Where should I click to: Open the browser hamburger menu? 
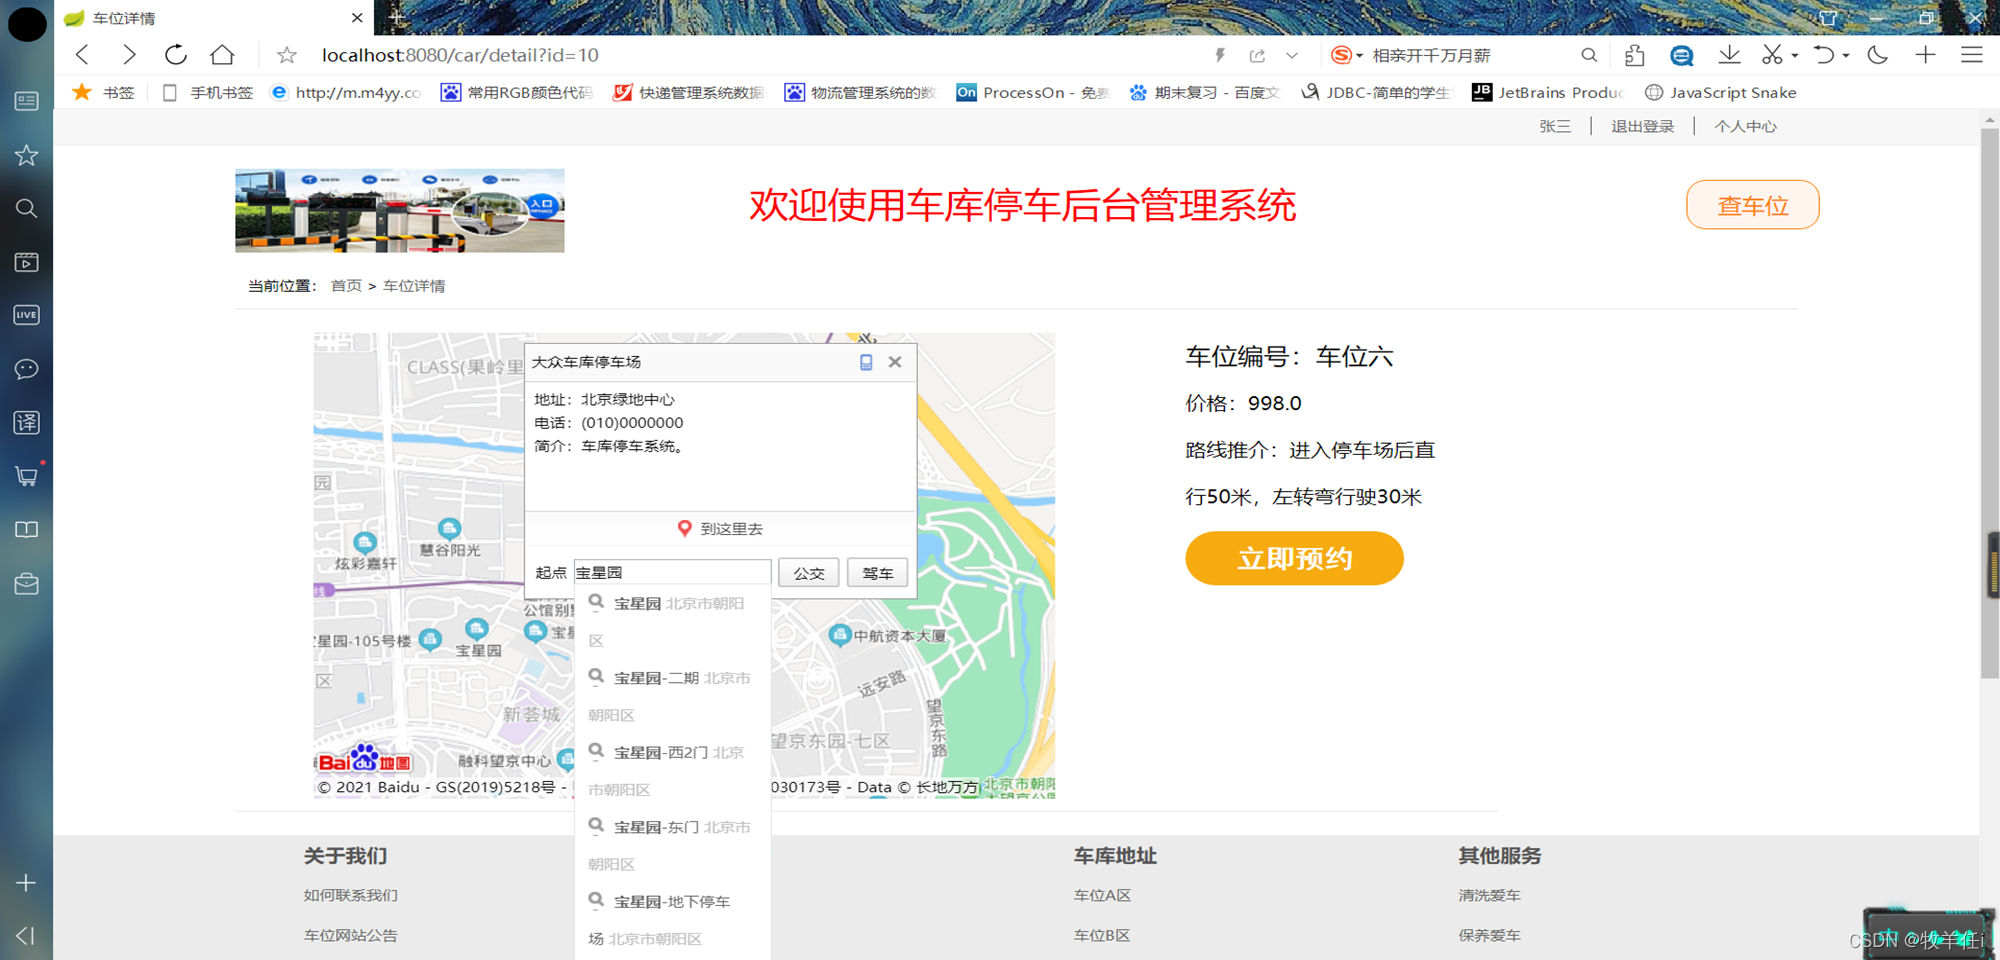click(x=1971, y=55)
